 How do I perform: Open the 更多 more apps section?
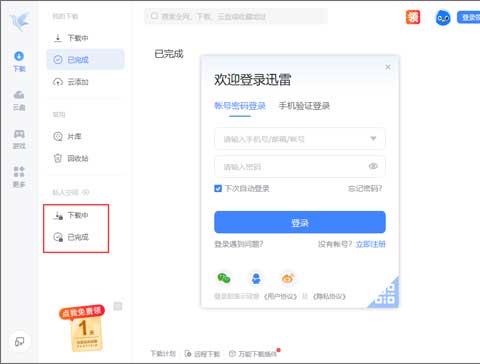tap(19, 177)
